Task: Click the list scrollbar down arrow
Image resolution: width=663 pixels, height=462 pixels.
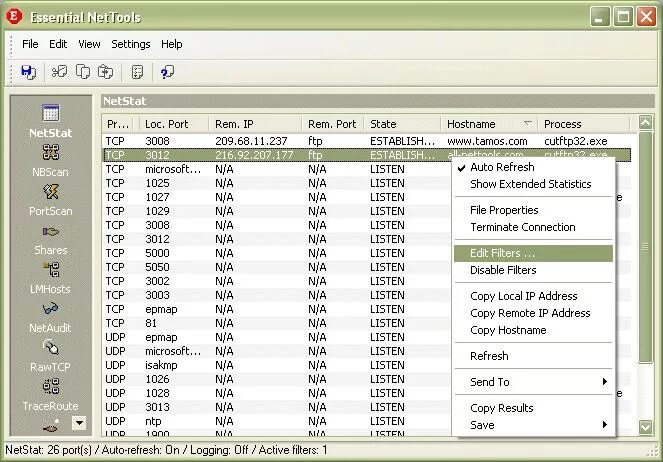Action: point(645,427)
